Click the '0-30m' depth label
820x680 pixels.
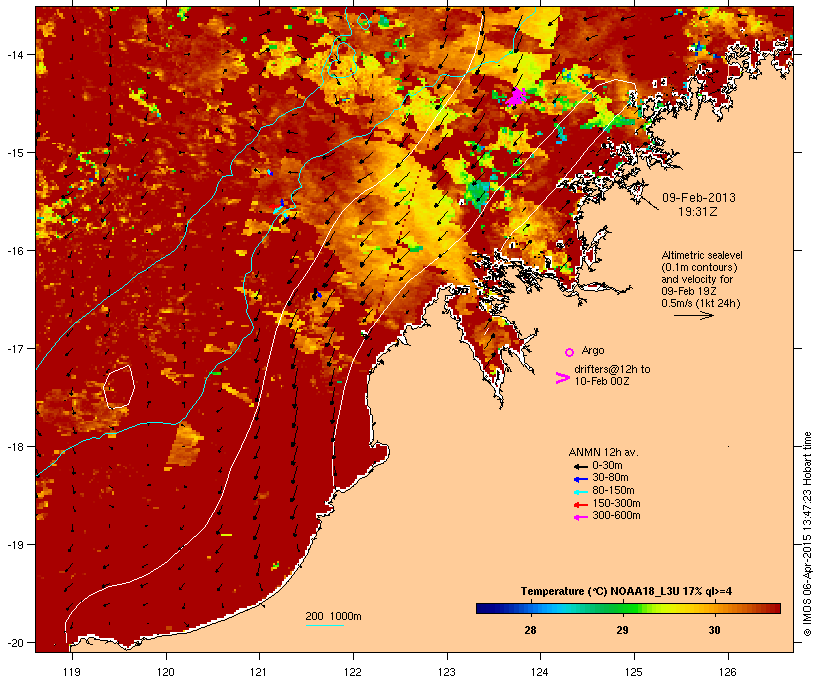pos(607,466)
